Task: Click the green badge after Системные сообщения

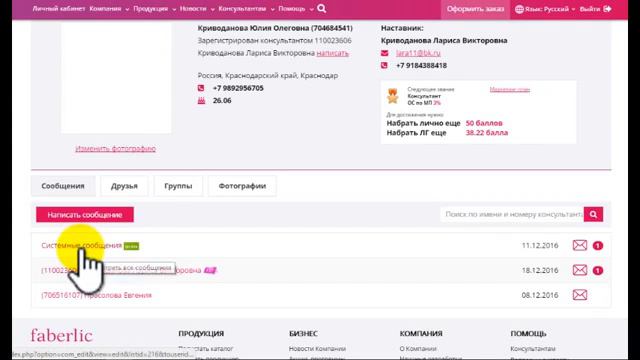Action: (131, 246)
